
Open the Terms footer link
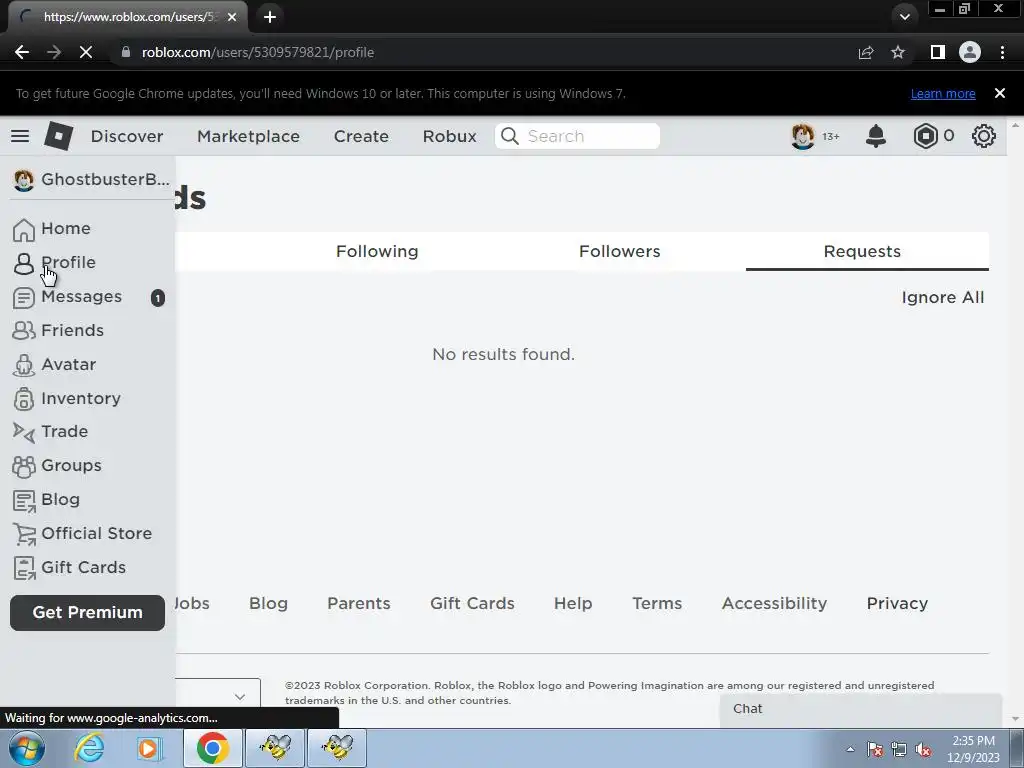point(657,603)
